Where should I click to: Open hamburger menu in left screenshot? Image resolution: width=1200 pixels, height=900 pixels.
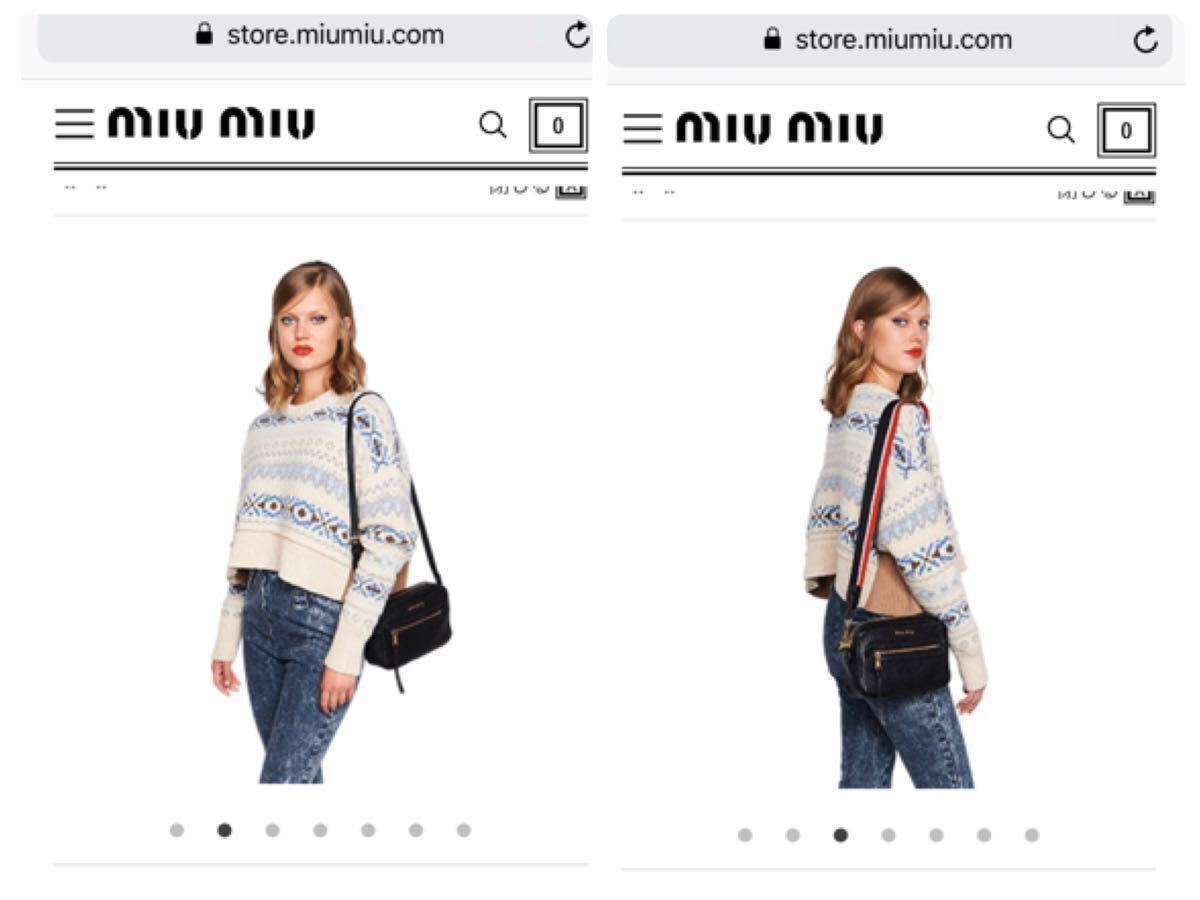point(74,124)
